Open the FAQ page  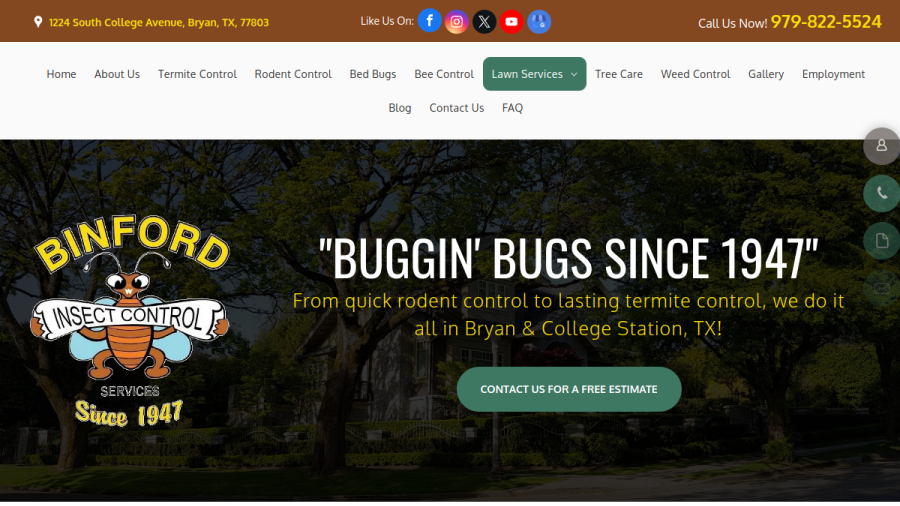(513, 108)
